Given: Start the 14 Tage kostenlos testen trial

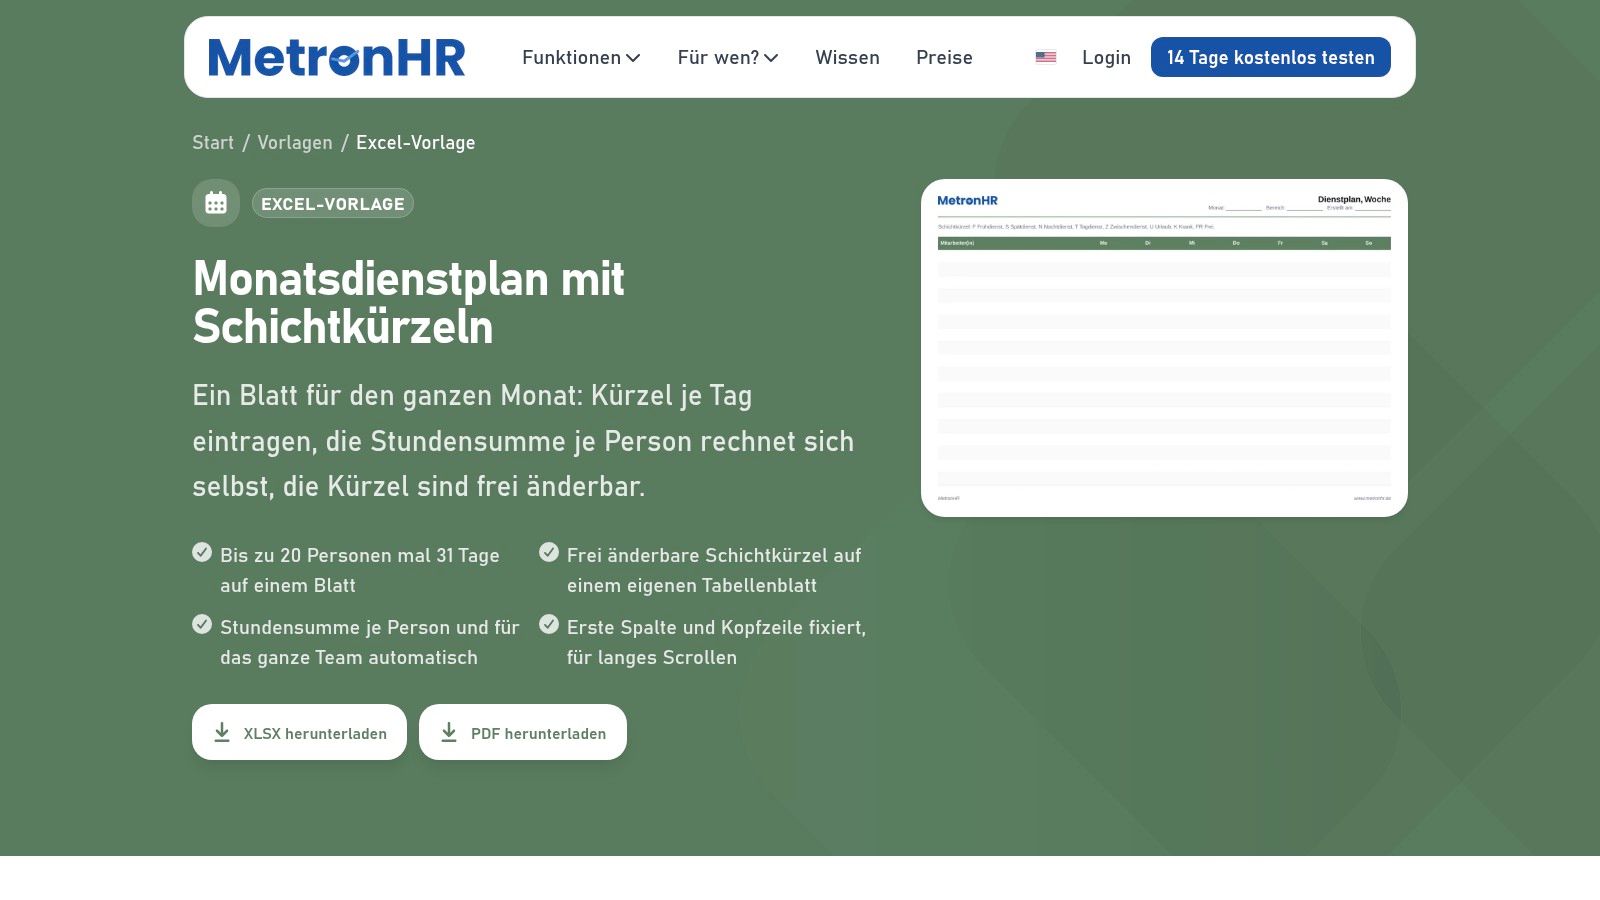Looking at the screenshot, I should [1271, 57].
